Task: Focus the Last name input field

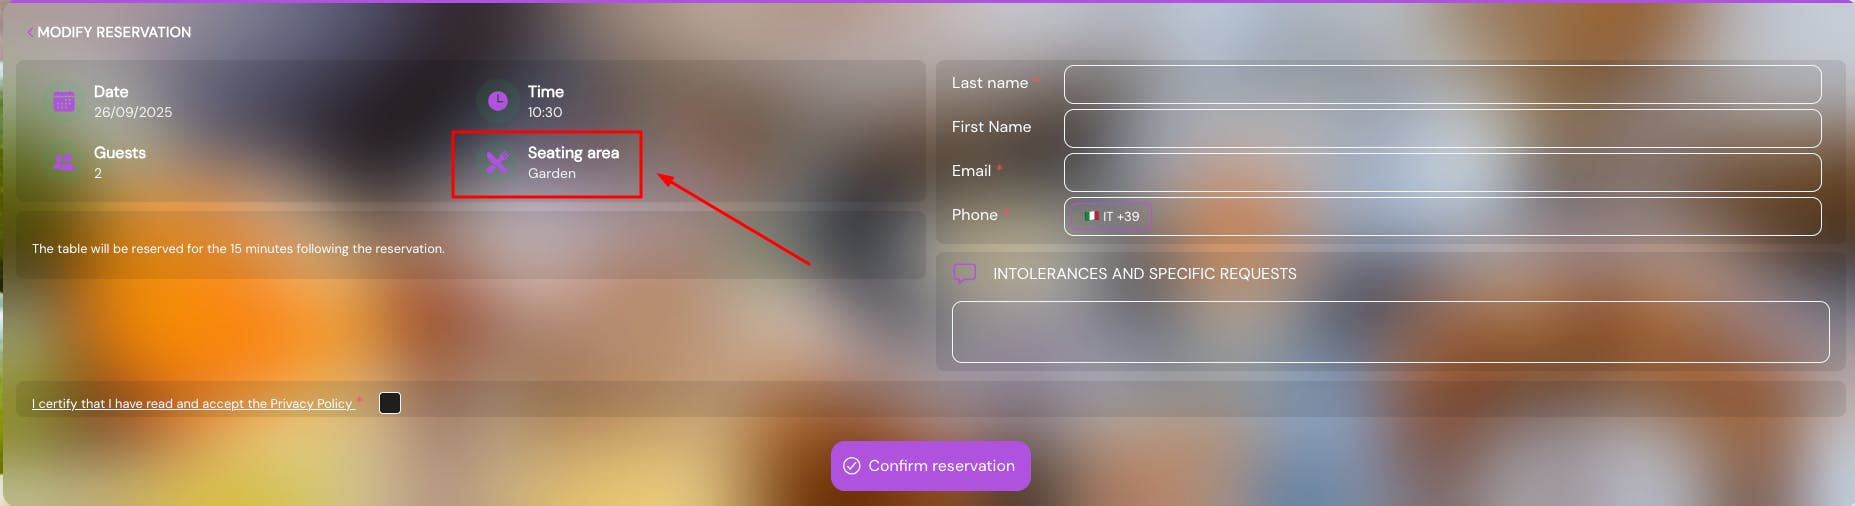Action: click(x=1442, y=84)
